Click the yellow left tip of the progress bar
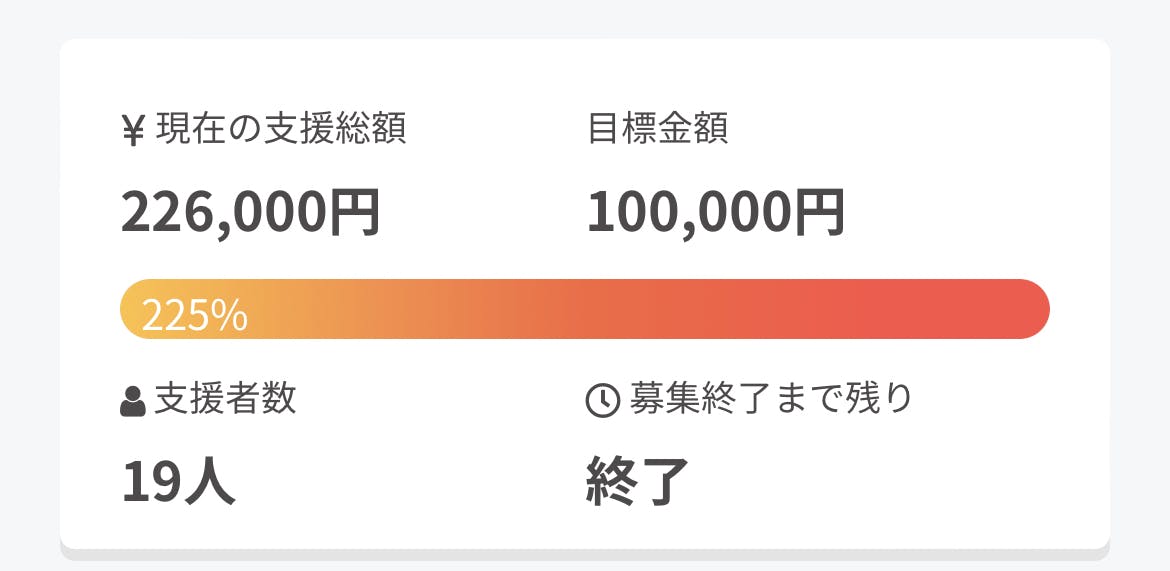Screen dimensions: 1170x571 tap(130, 309)
